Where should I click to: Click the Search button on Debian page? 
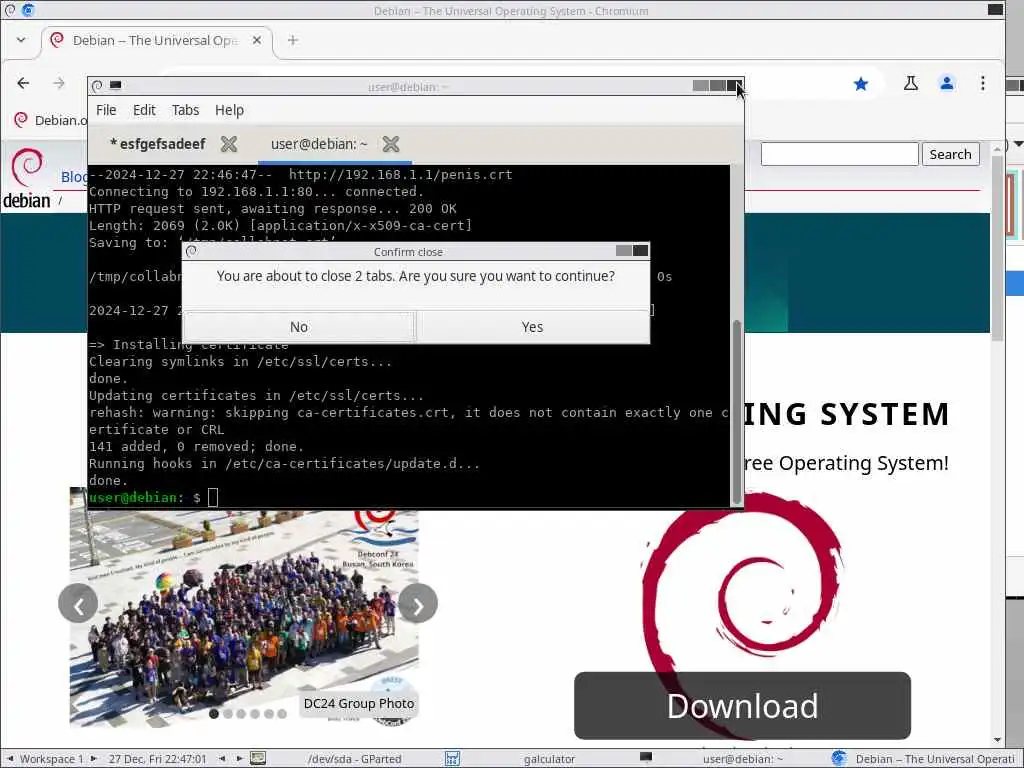950,154
